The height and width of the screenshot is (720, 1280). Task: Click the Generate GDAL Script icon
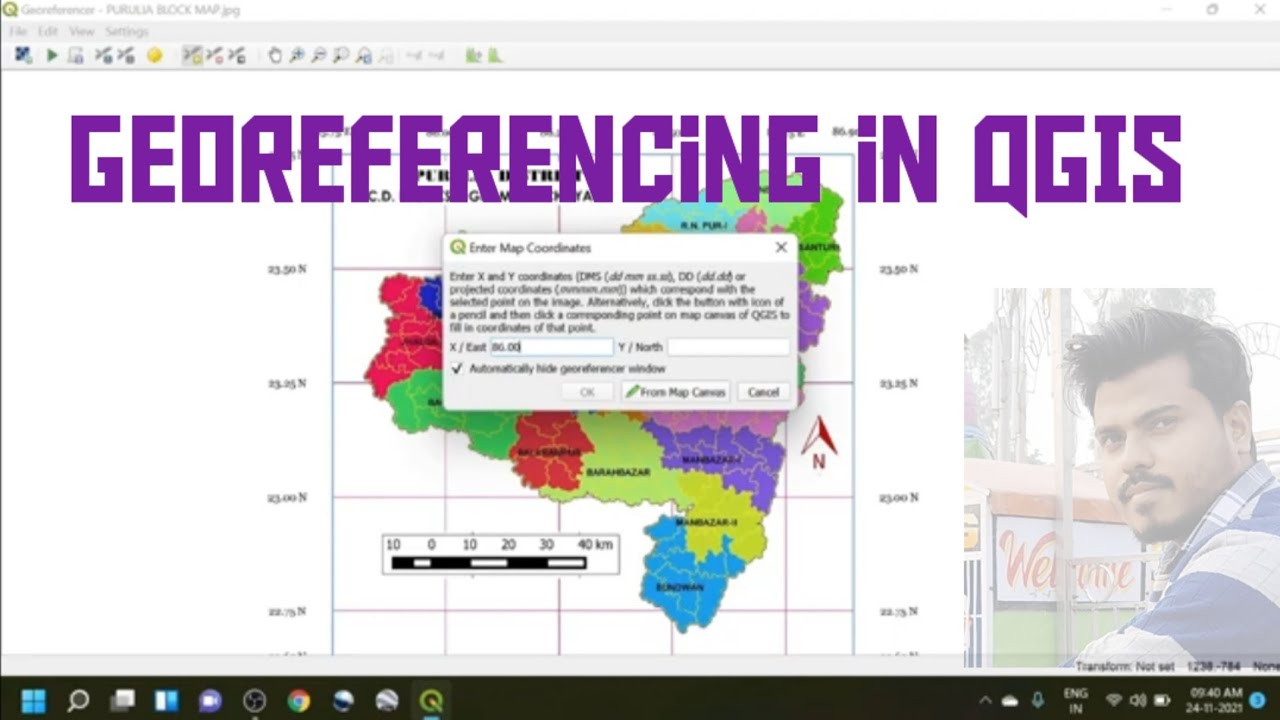click(76, 55)
